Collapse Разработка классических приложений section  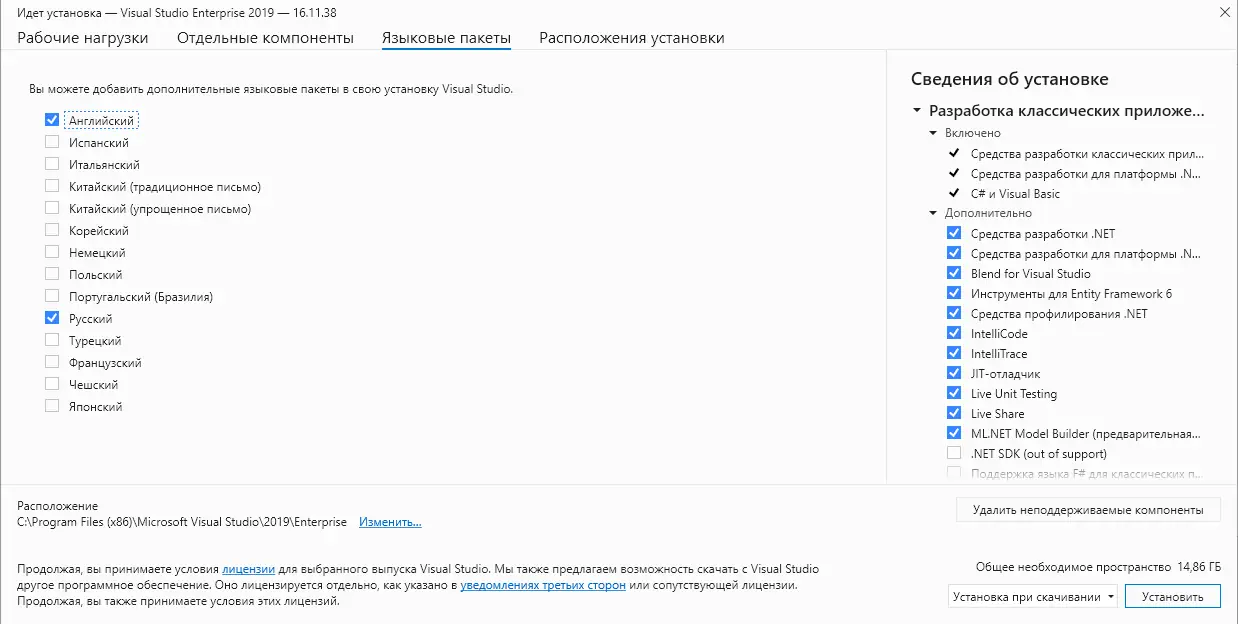tap(916, 111)
